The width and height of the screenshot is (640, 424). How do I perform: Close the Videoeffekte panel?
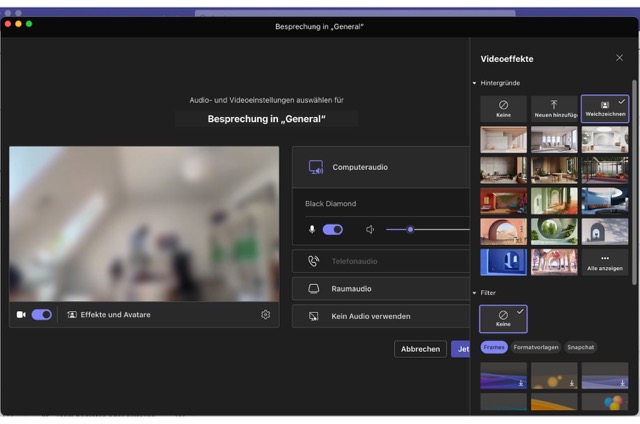[x=619, y=58]
